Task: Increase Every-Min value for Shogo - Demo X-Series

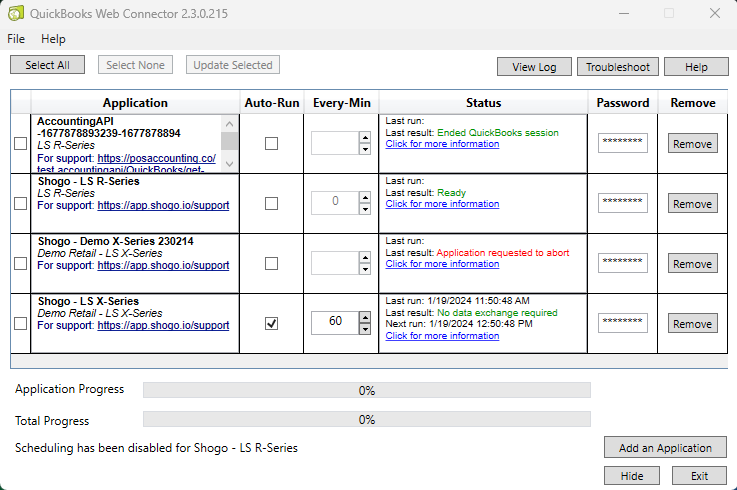Action: (x=365, y=257)
